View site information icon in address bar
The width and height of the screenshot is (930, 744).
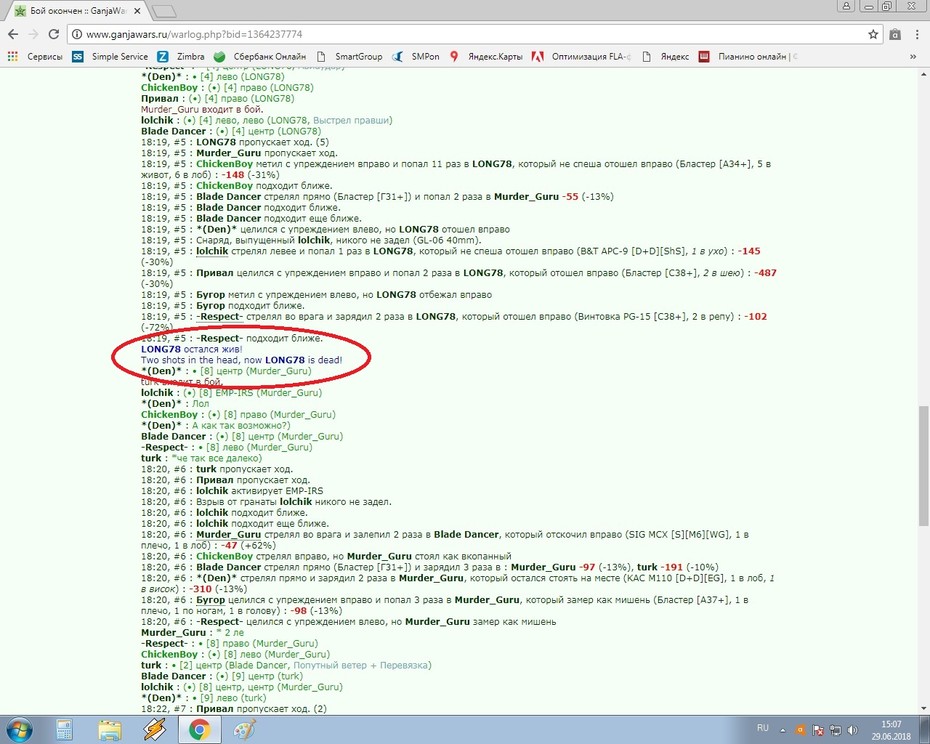click(77, 34)
